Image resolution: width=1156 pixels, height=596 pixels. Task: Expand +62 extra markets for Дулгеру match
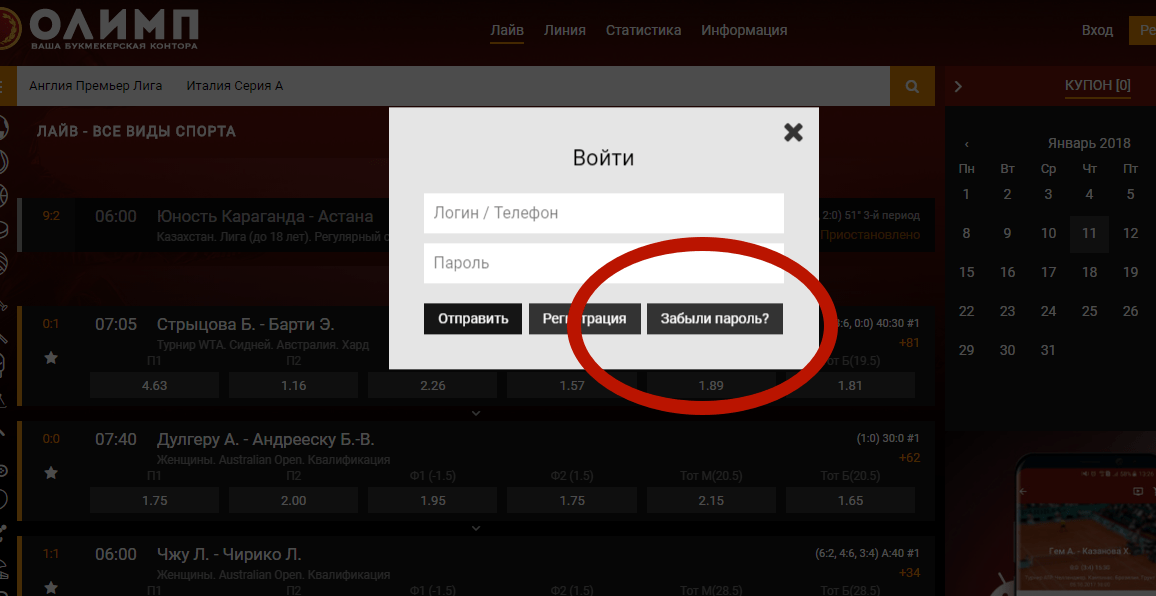pos(909,458)
